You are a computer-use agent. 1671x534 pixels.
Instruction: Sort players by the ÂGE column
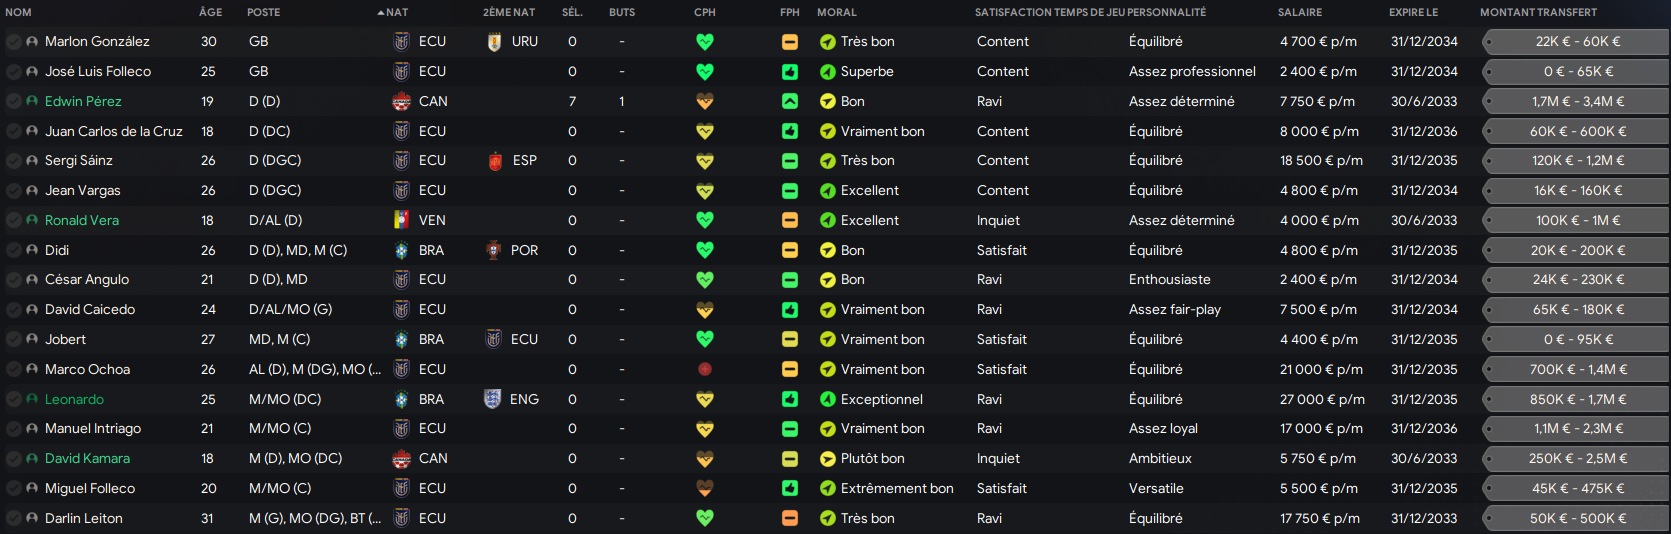pos(210,12)
